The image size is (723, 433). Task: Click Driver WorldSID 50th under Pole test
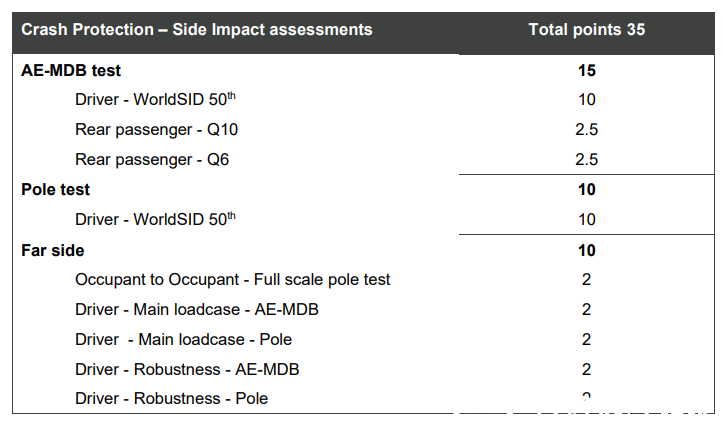click(155, 219)
